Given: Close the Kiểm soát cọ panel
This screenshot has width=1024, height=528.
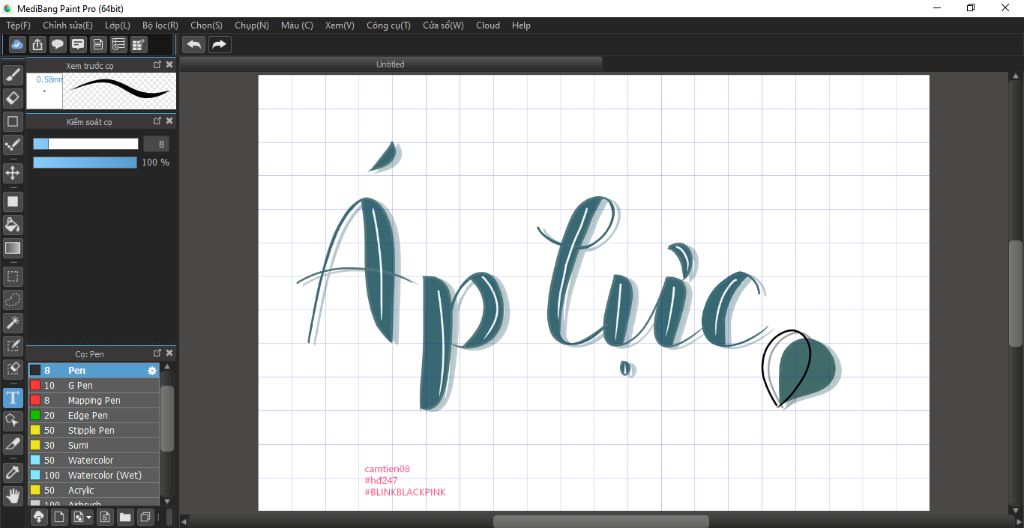Looking at the screenshot, I should pos(170,121).
